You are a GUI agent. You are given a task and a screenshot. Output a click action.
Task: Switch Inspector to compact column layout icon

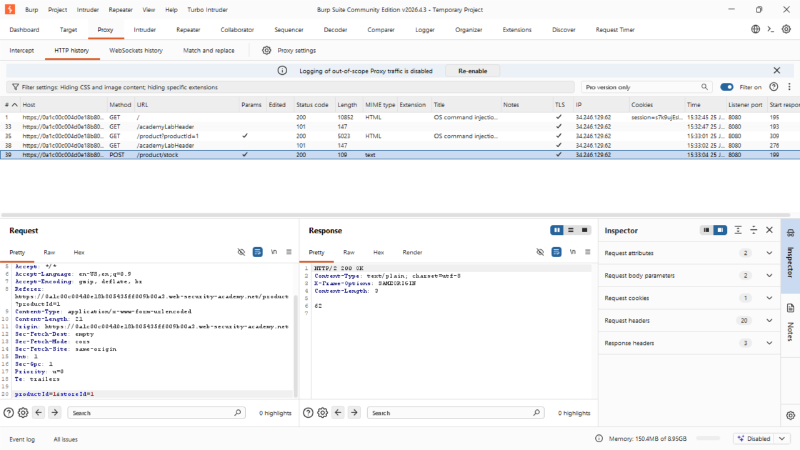coord(706,230)
